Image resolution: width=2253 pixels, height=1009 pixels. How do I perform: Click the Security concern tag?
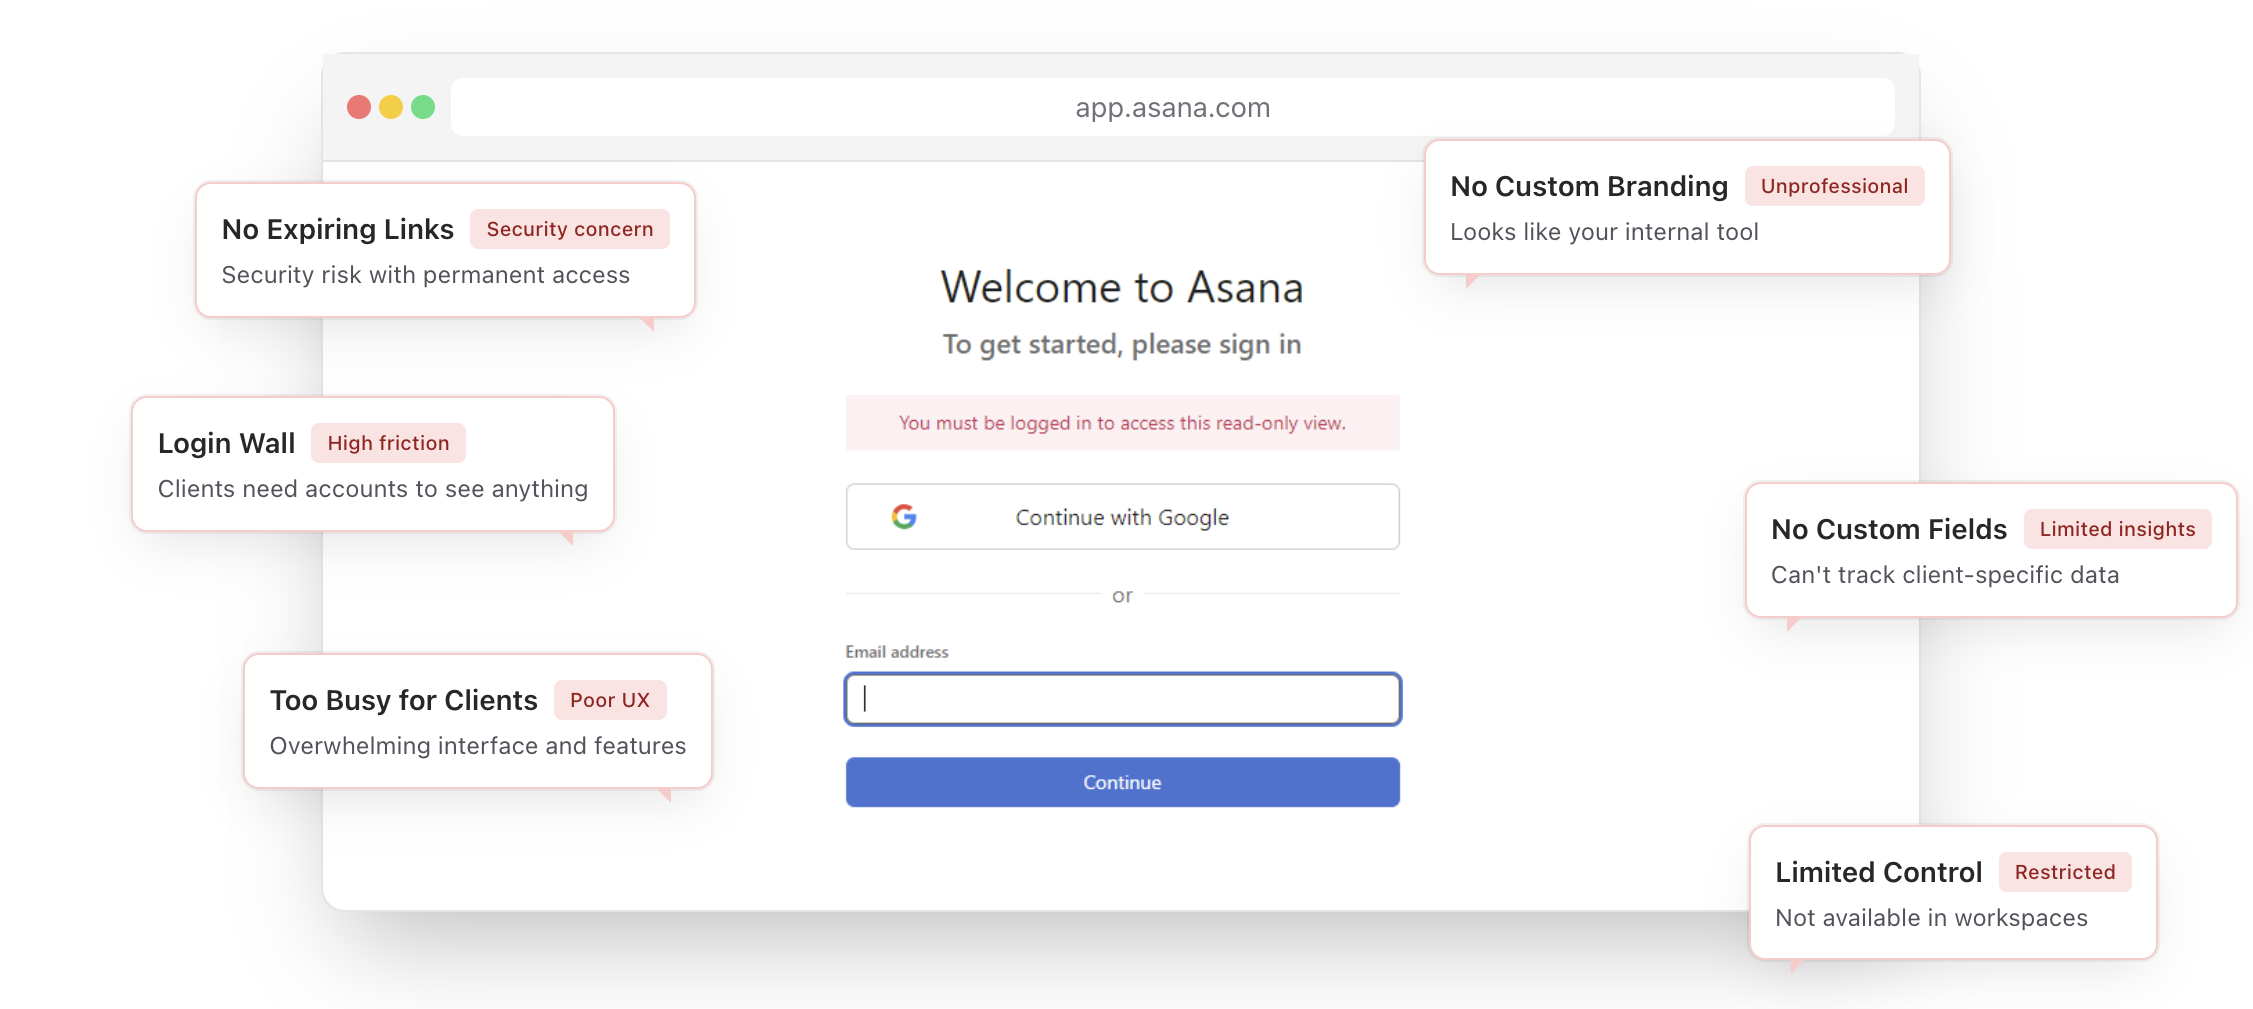[x=569, y=229]
